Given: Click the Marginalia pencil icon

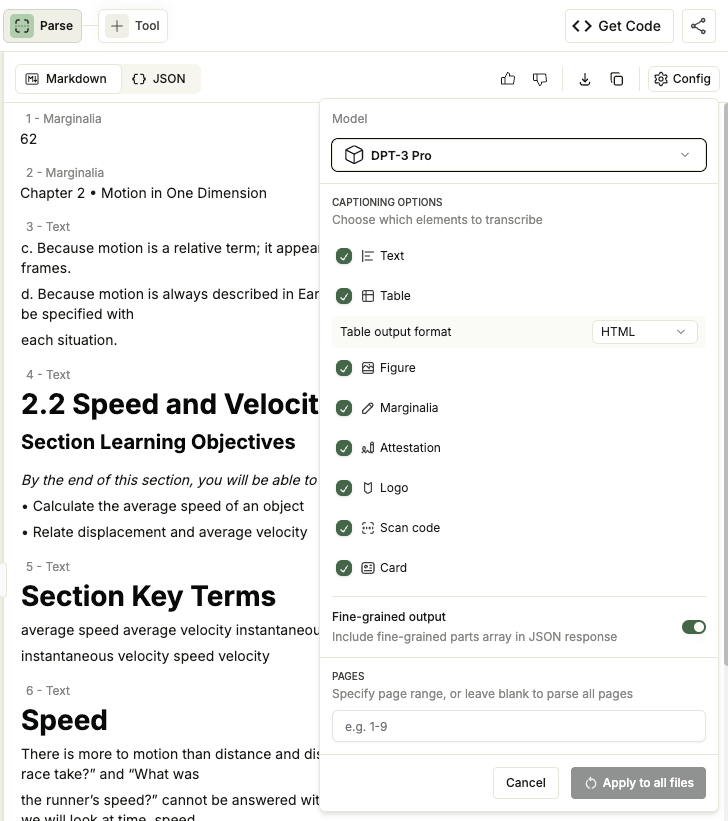Looking at the screenshot, I should pyautogui.click(x=368, y=408).
